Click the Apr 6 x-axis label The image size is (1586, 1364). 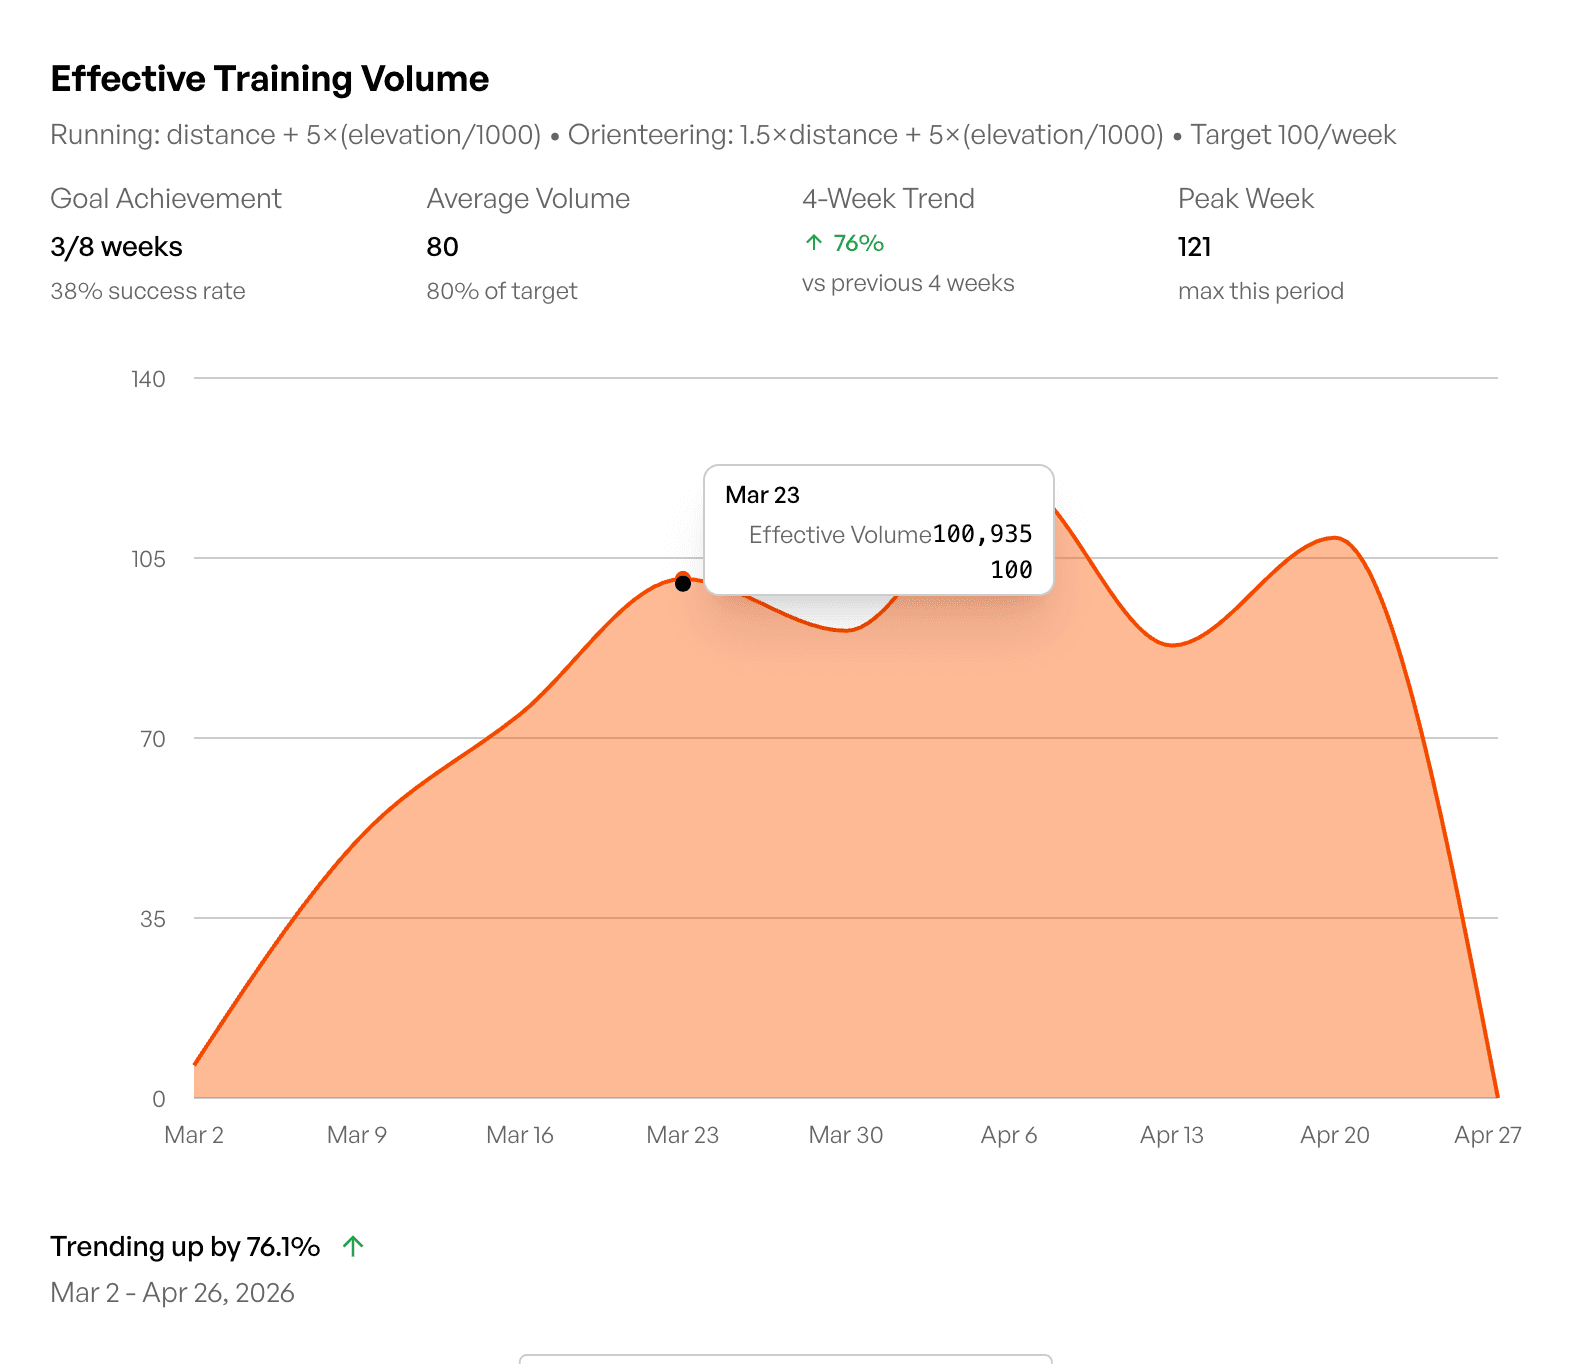click(x=1009, y=1135)
